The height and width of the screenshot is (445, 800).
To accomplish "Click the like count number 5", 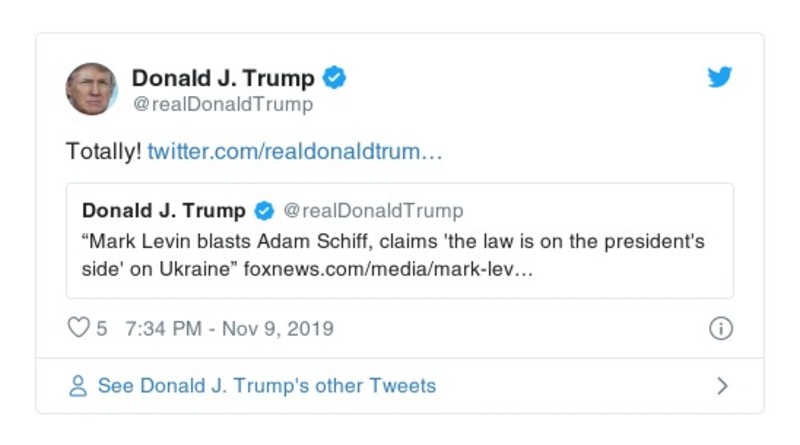I will (102, 329).
